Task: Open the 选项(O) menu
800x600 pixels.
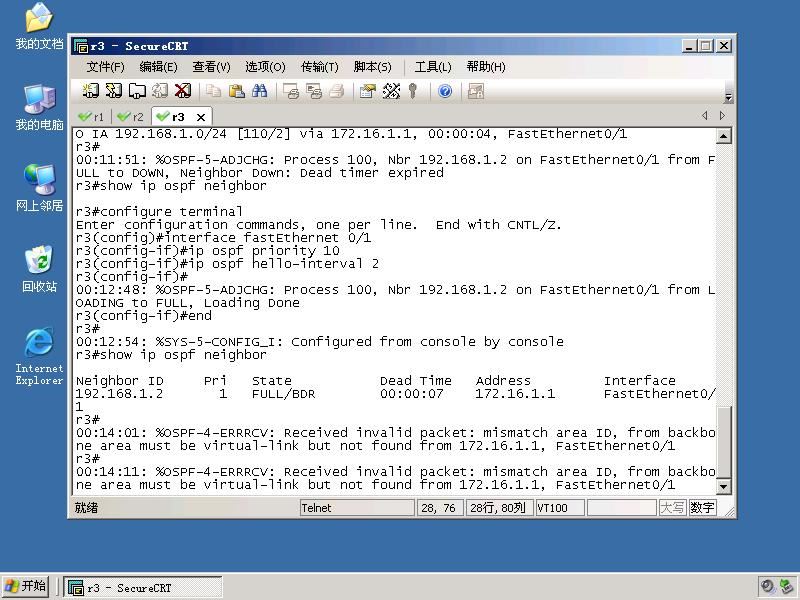Action: coord(265,67)
